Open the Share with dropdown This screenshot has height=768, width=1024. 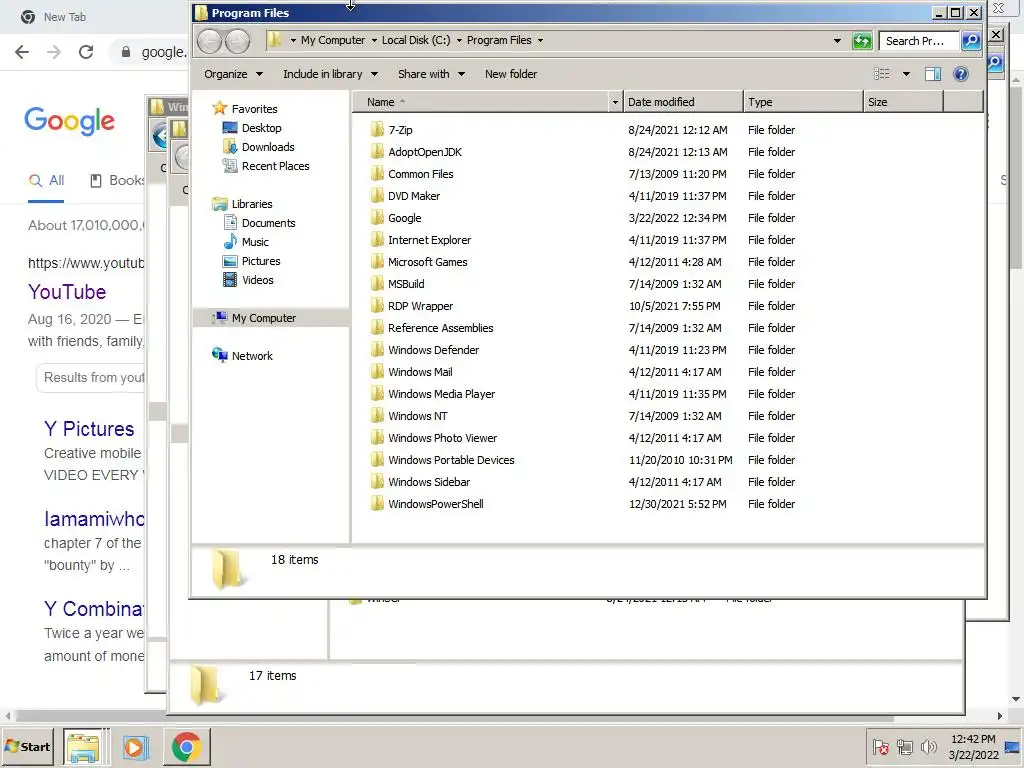pyautogui.click(x=431, y=74)
